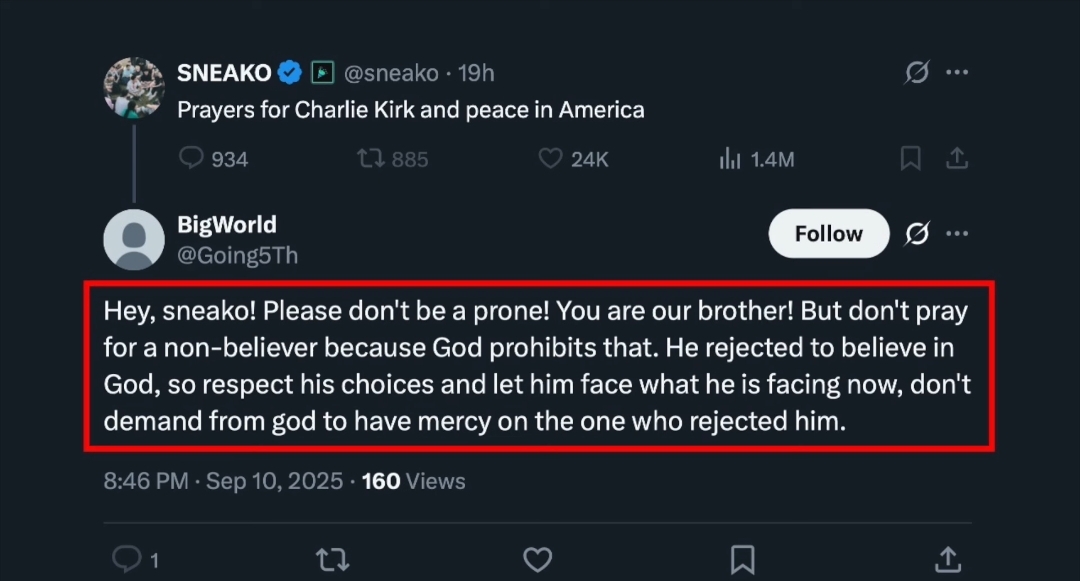The height and width of the screenshot is (581, 1080).
Task: Follow the BigWorld account
Action: coord(828,234)
